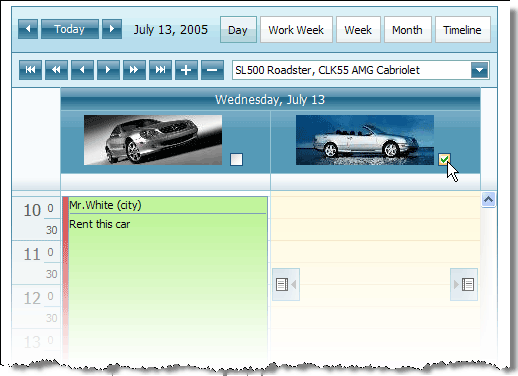Select the Wednesday, July 13 day header
This screenshot has width=518, height=376.
(x=270, y=100)
